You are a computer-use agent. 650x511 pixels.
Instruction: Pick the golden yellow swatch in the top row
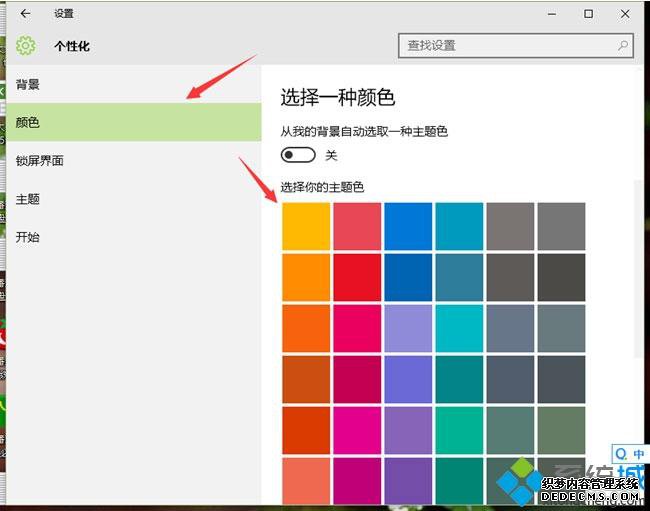click(x=306, y=226)
